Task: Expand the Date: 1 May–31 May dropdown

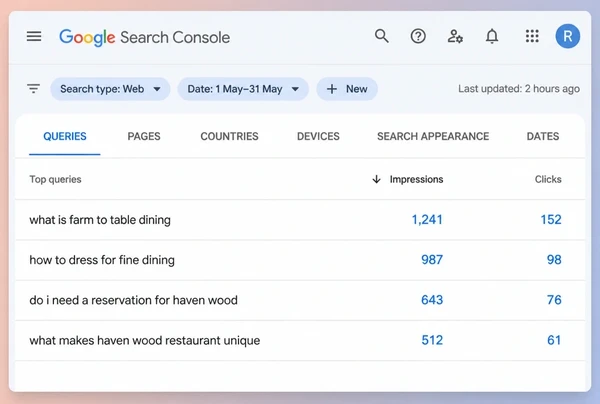Action: (243, 89)
